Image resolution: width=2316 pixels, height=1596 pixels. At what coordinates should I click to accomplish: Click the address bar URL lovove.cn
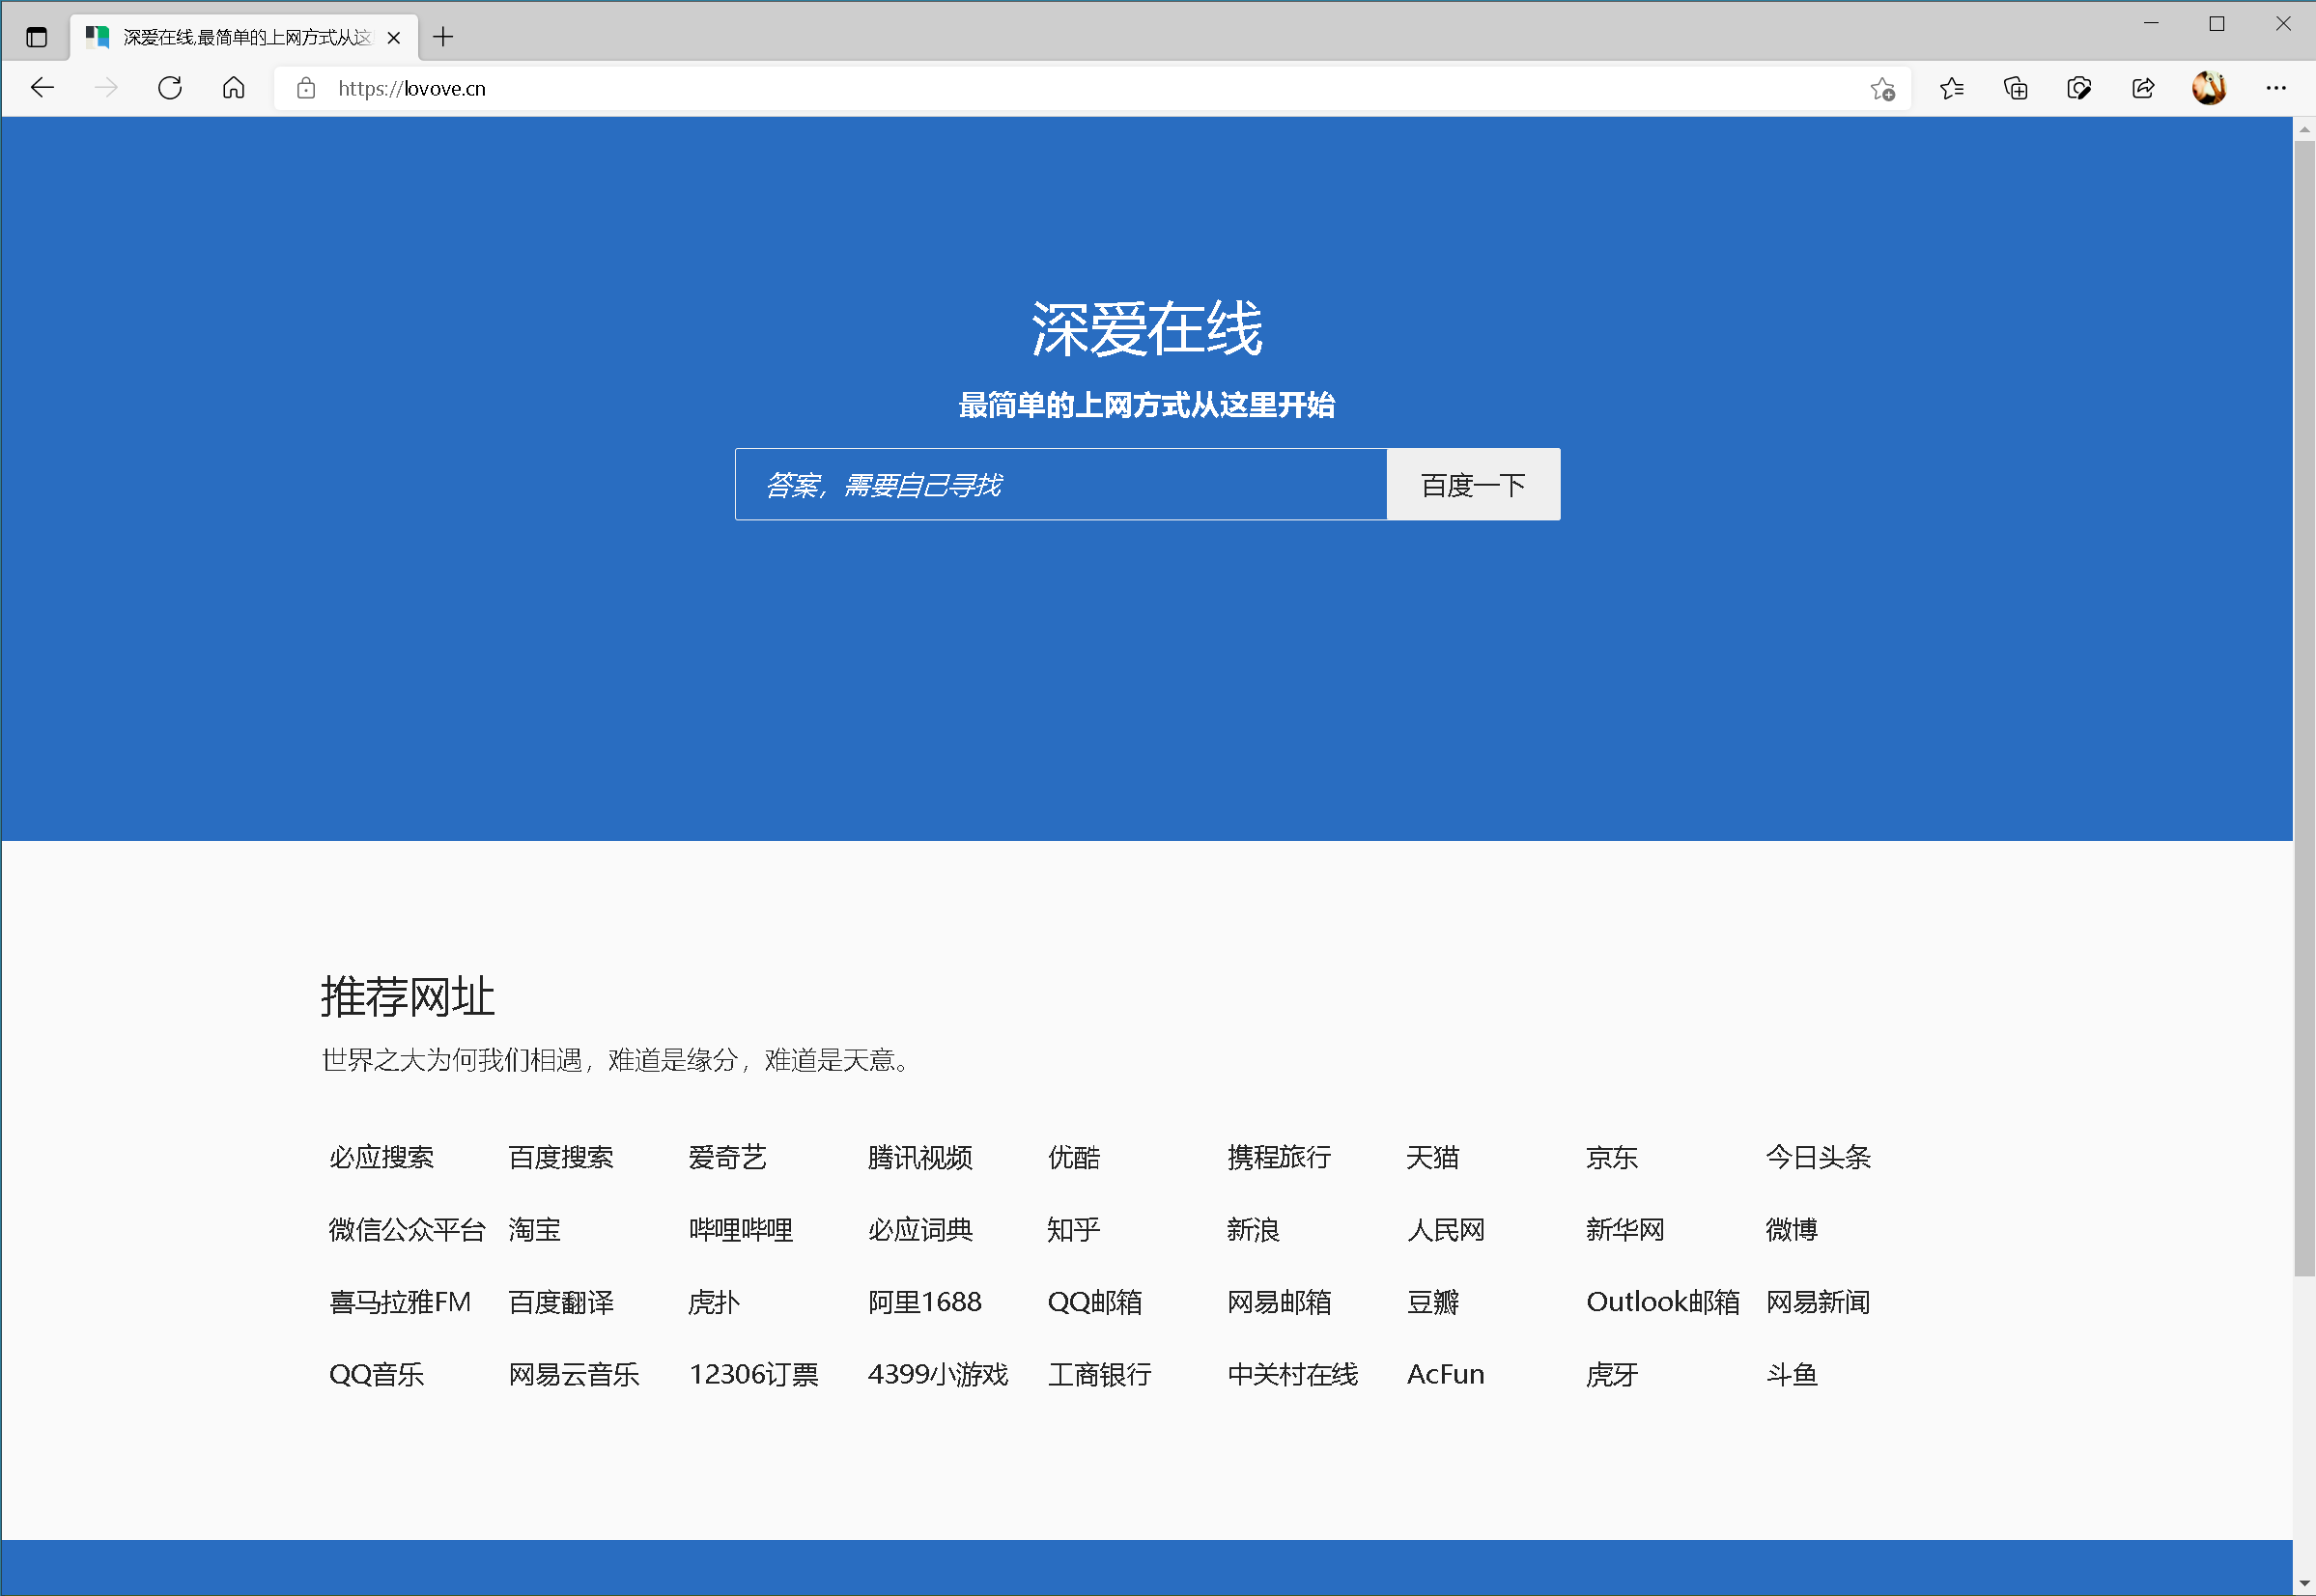[411, 88]
